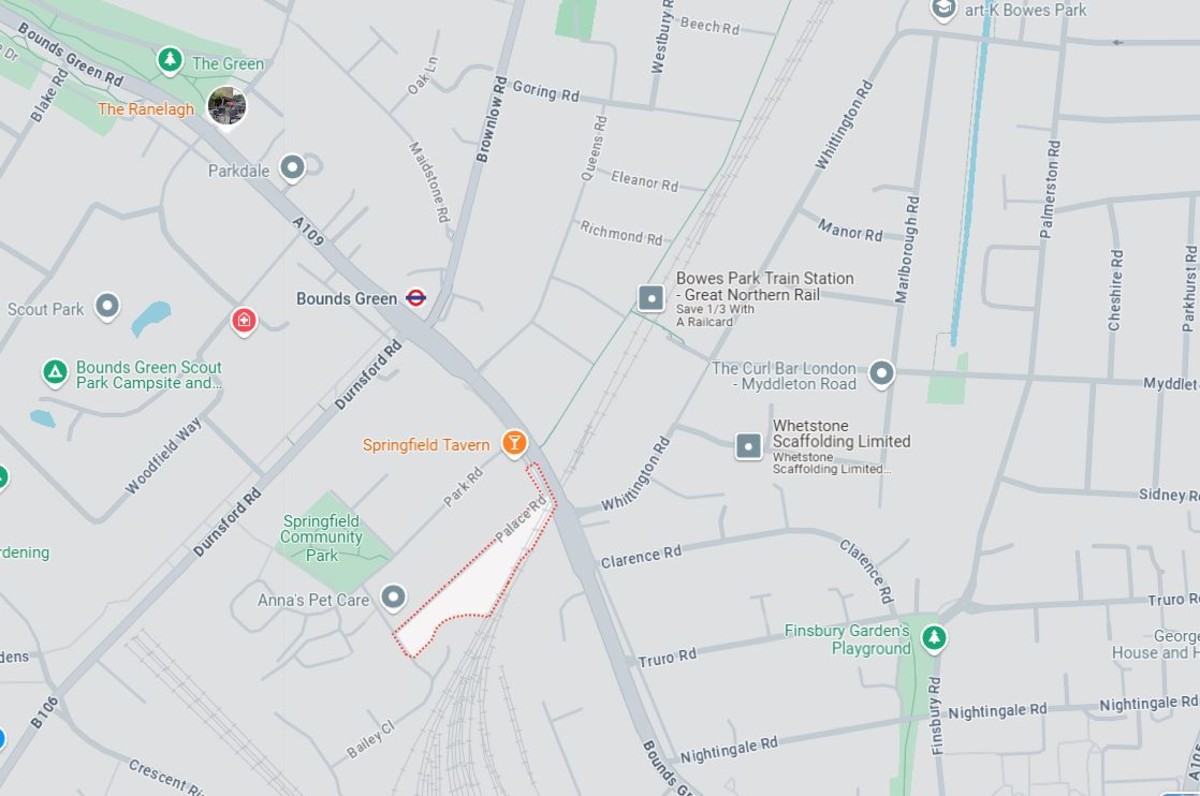Select the Springfield Tavern cocktail marker
The width and height of the screenshot is (1200, 796).
[514, 443]
